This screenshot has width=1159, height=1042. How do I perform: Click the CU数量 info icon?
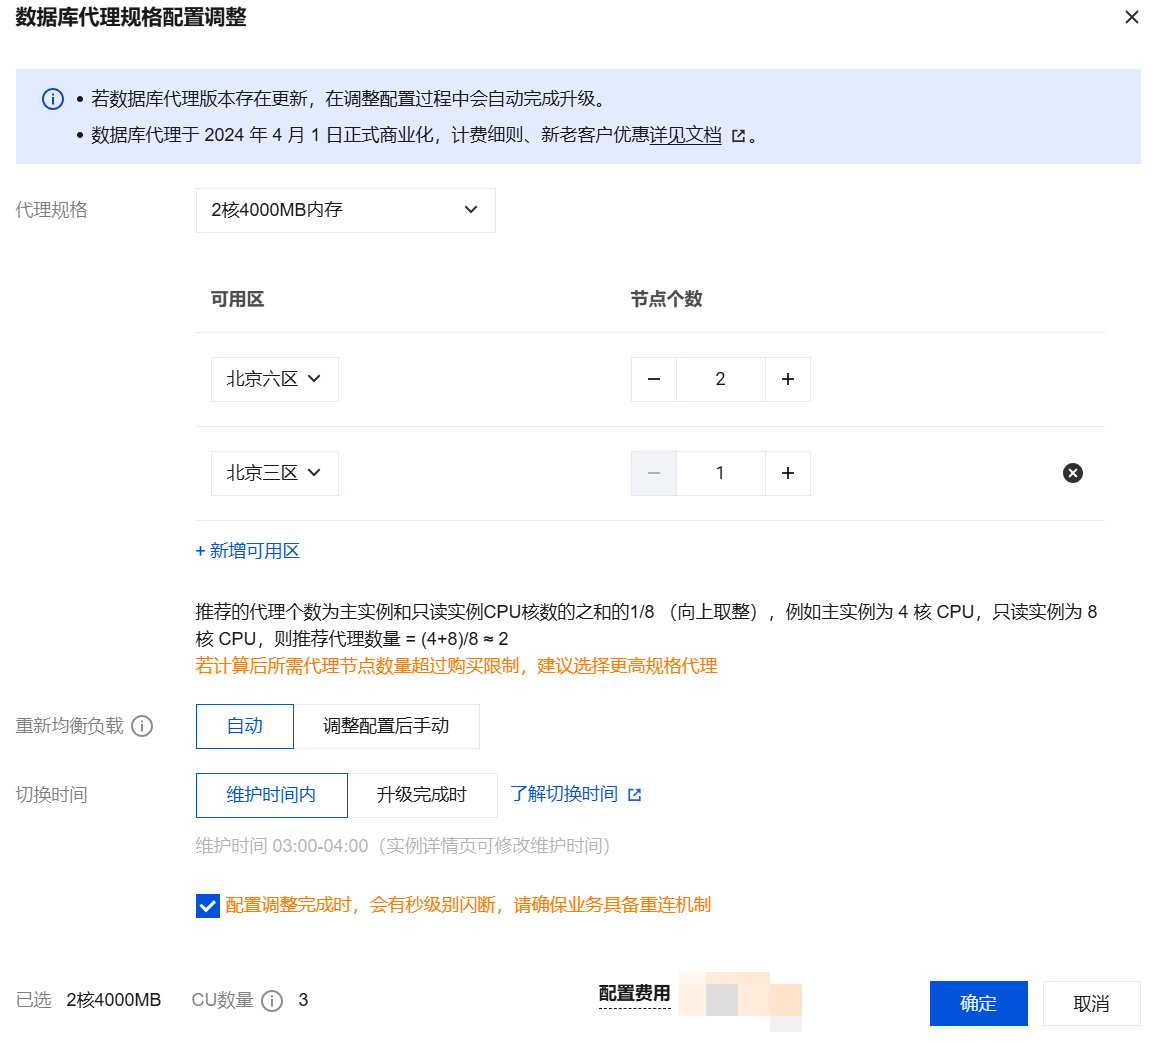coord(272,1001)
